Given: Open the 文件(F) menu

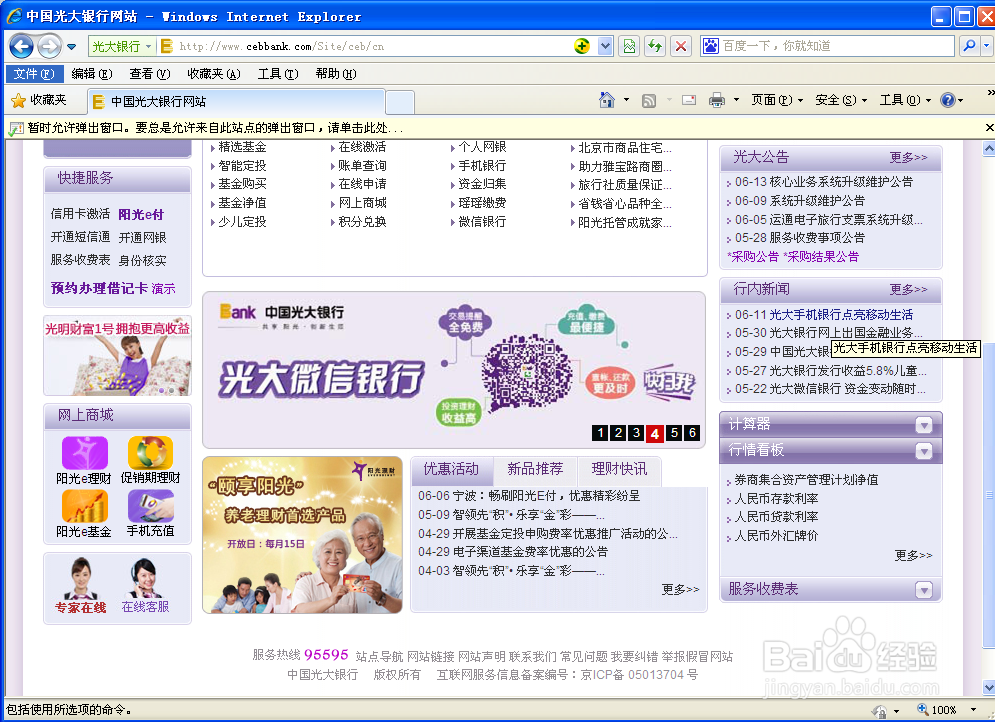Looking at the screenshot, I should tap(34, 74).
